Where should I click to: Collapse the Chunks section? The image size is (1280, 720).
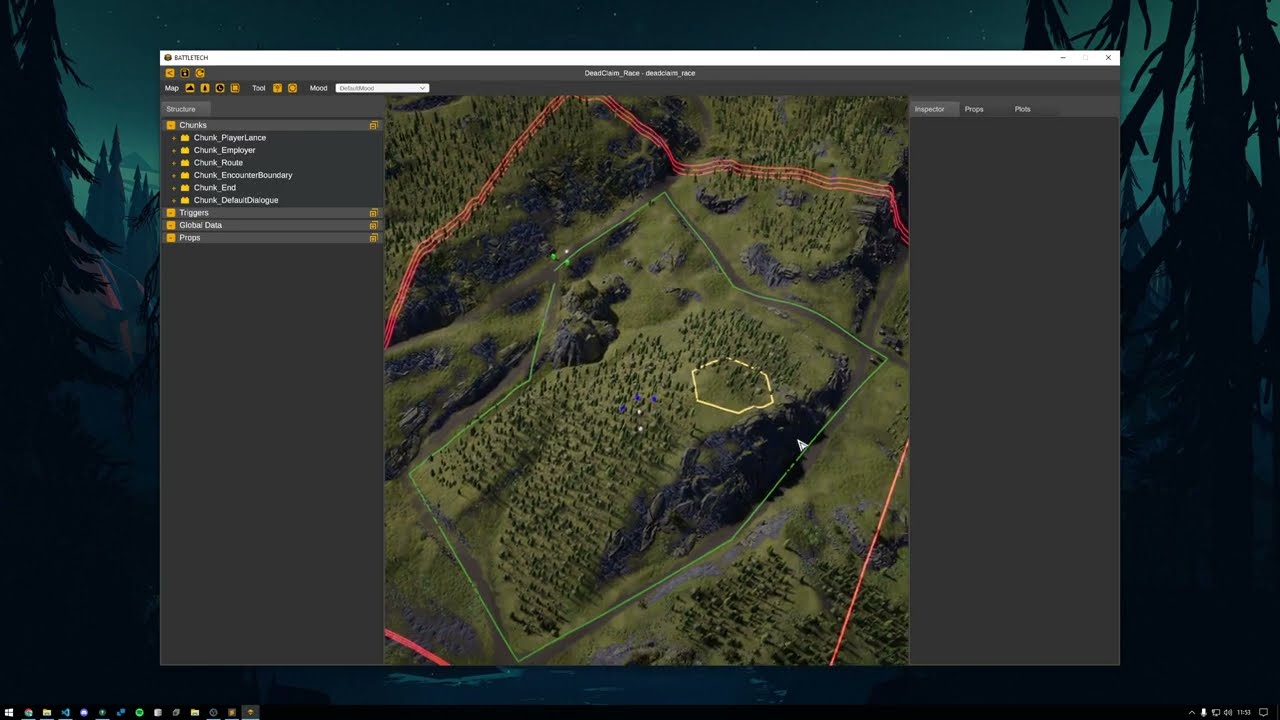(x=171, y=125)
